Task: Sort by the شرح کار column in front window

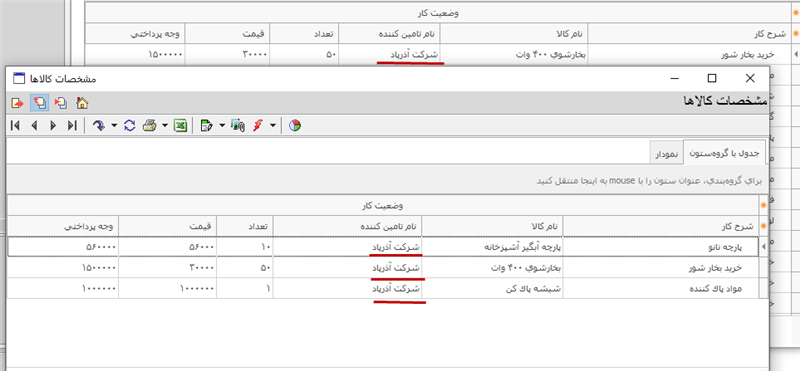Action: click(x=660, y=226)
